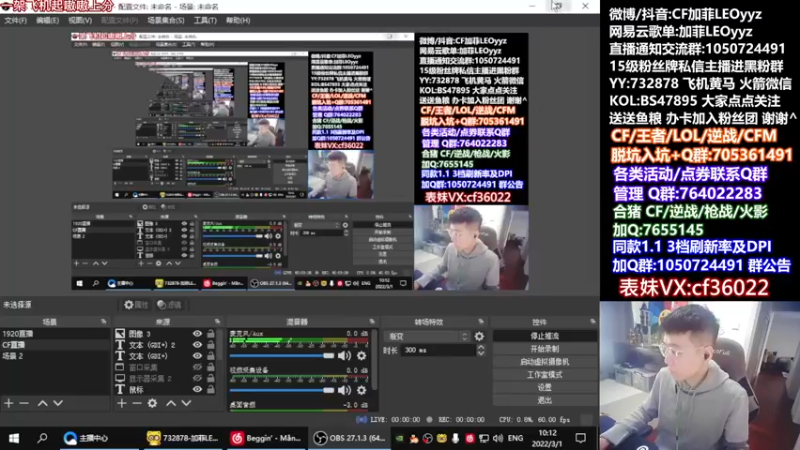The image size is (800, 450).
Task: Move source up in Sources panel
Action: click(171, 403)
